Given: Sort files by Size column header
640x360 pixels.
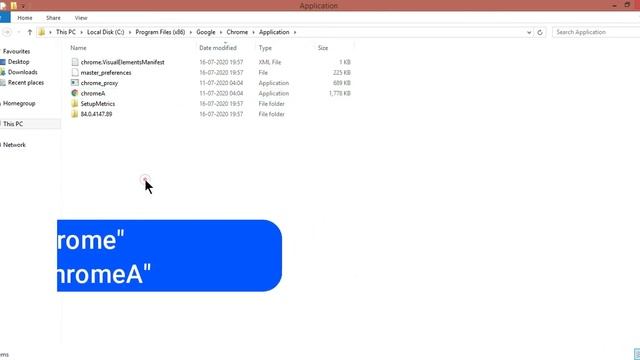Looking at the screenshot, I should pyautogui.click(x=323, y=48).
